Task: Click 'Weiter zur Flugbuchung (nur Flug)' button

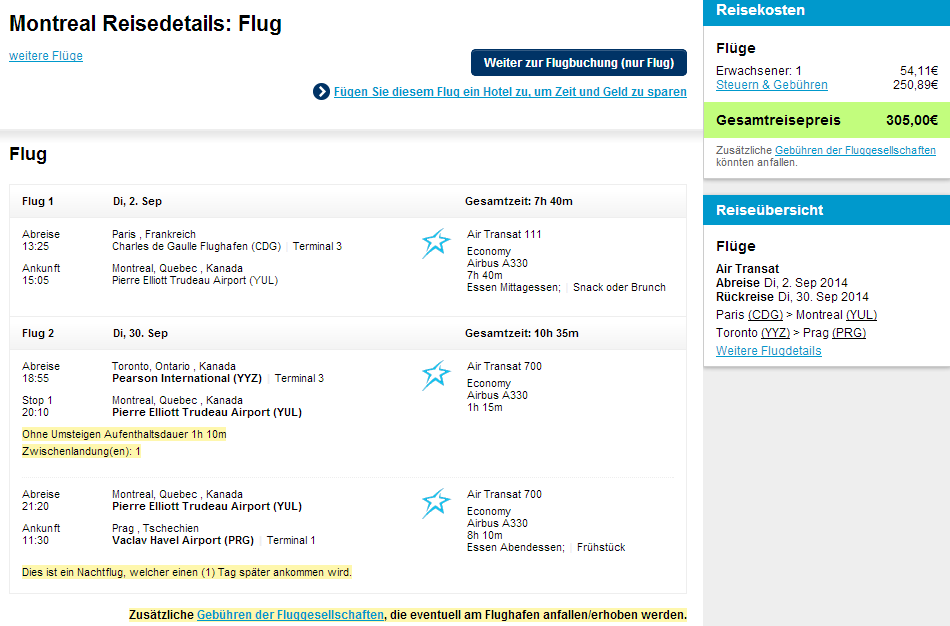Action: [x=579, y=62]
